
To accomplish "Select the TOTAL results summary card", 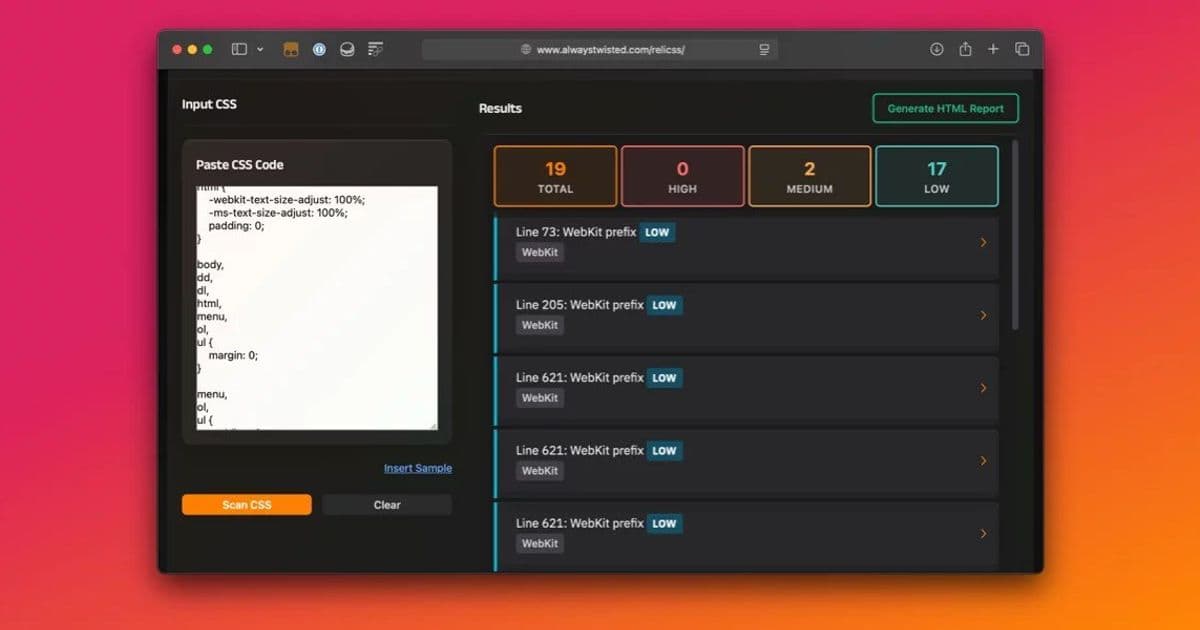I will (555, 176).
